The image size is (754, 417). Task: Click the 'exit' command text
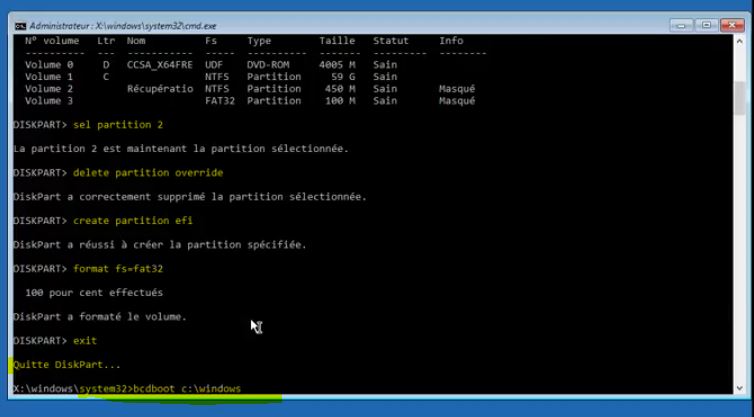(85, 341)
